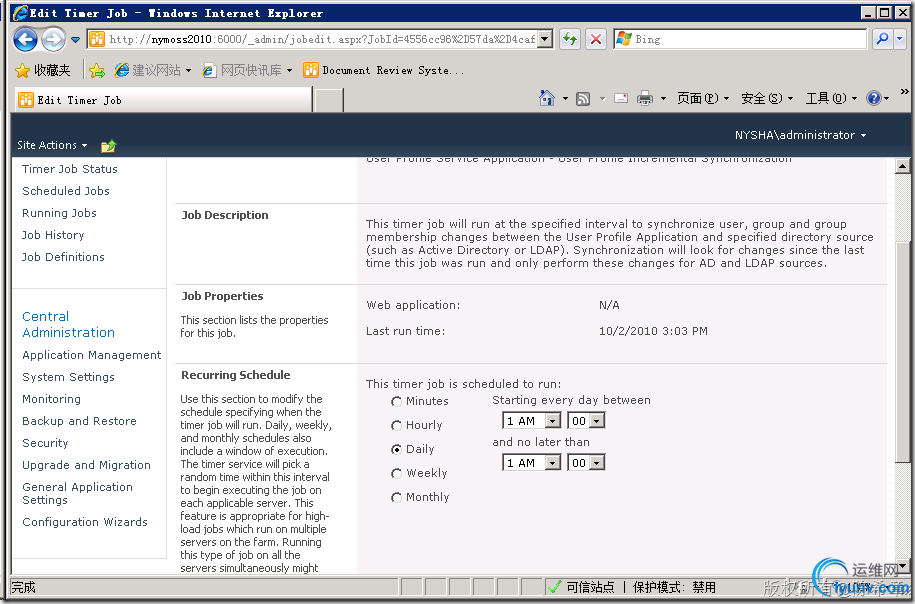Select the Edit Timer Job browser tab

[163, 100]
